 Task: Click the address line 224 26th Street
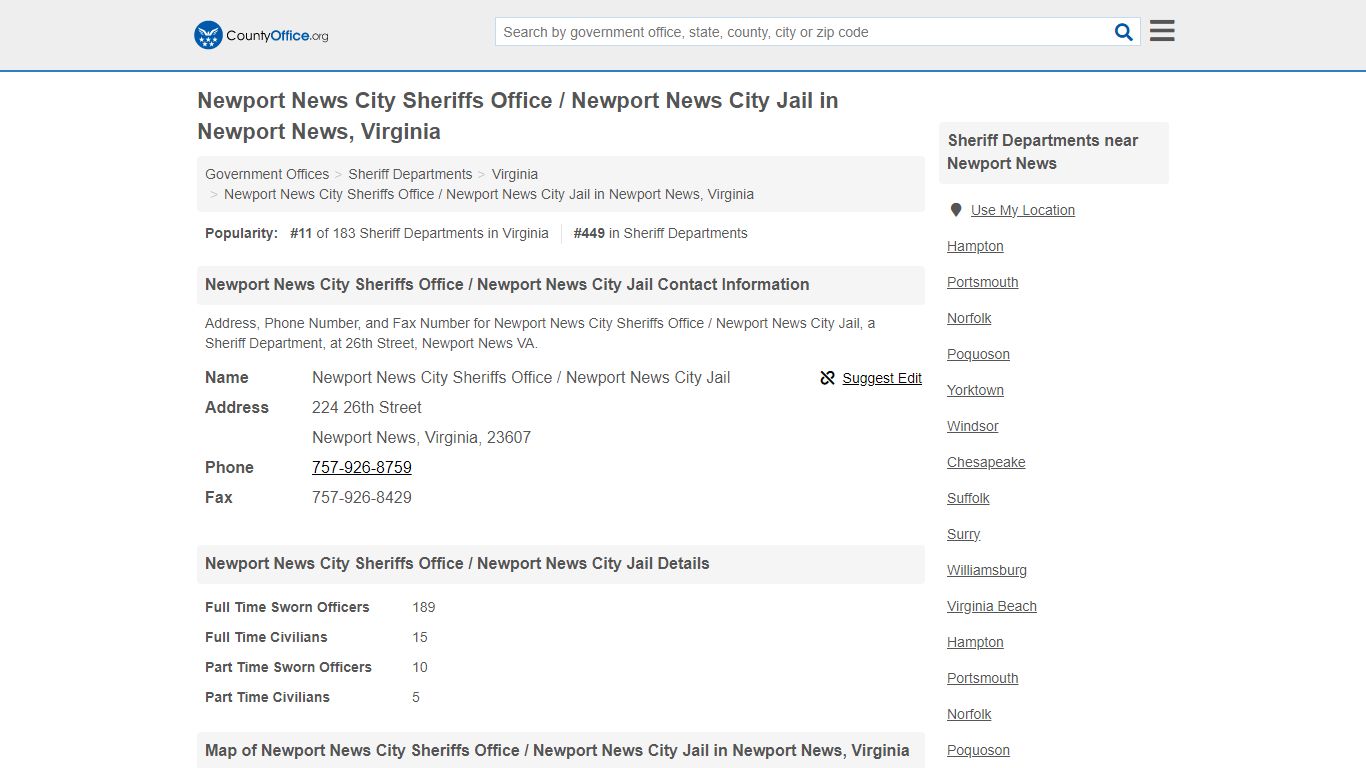(x=367, y=407)
